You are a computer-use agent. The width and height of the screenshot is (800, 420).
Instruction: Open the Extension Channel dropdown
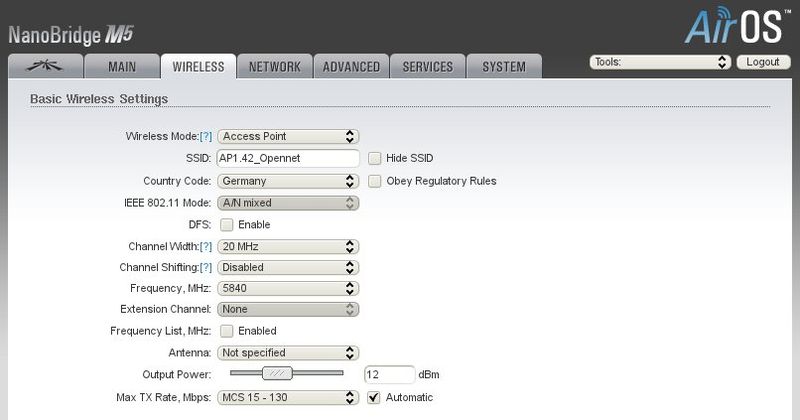point(288,309)
